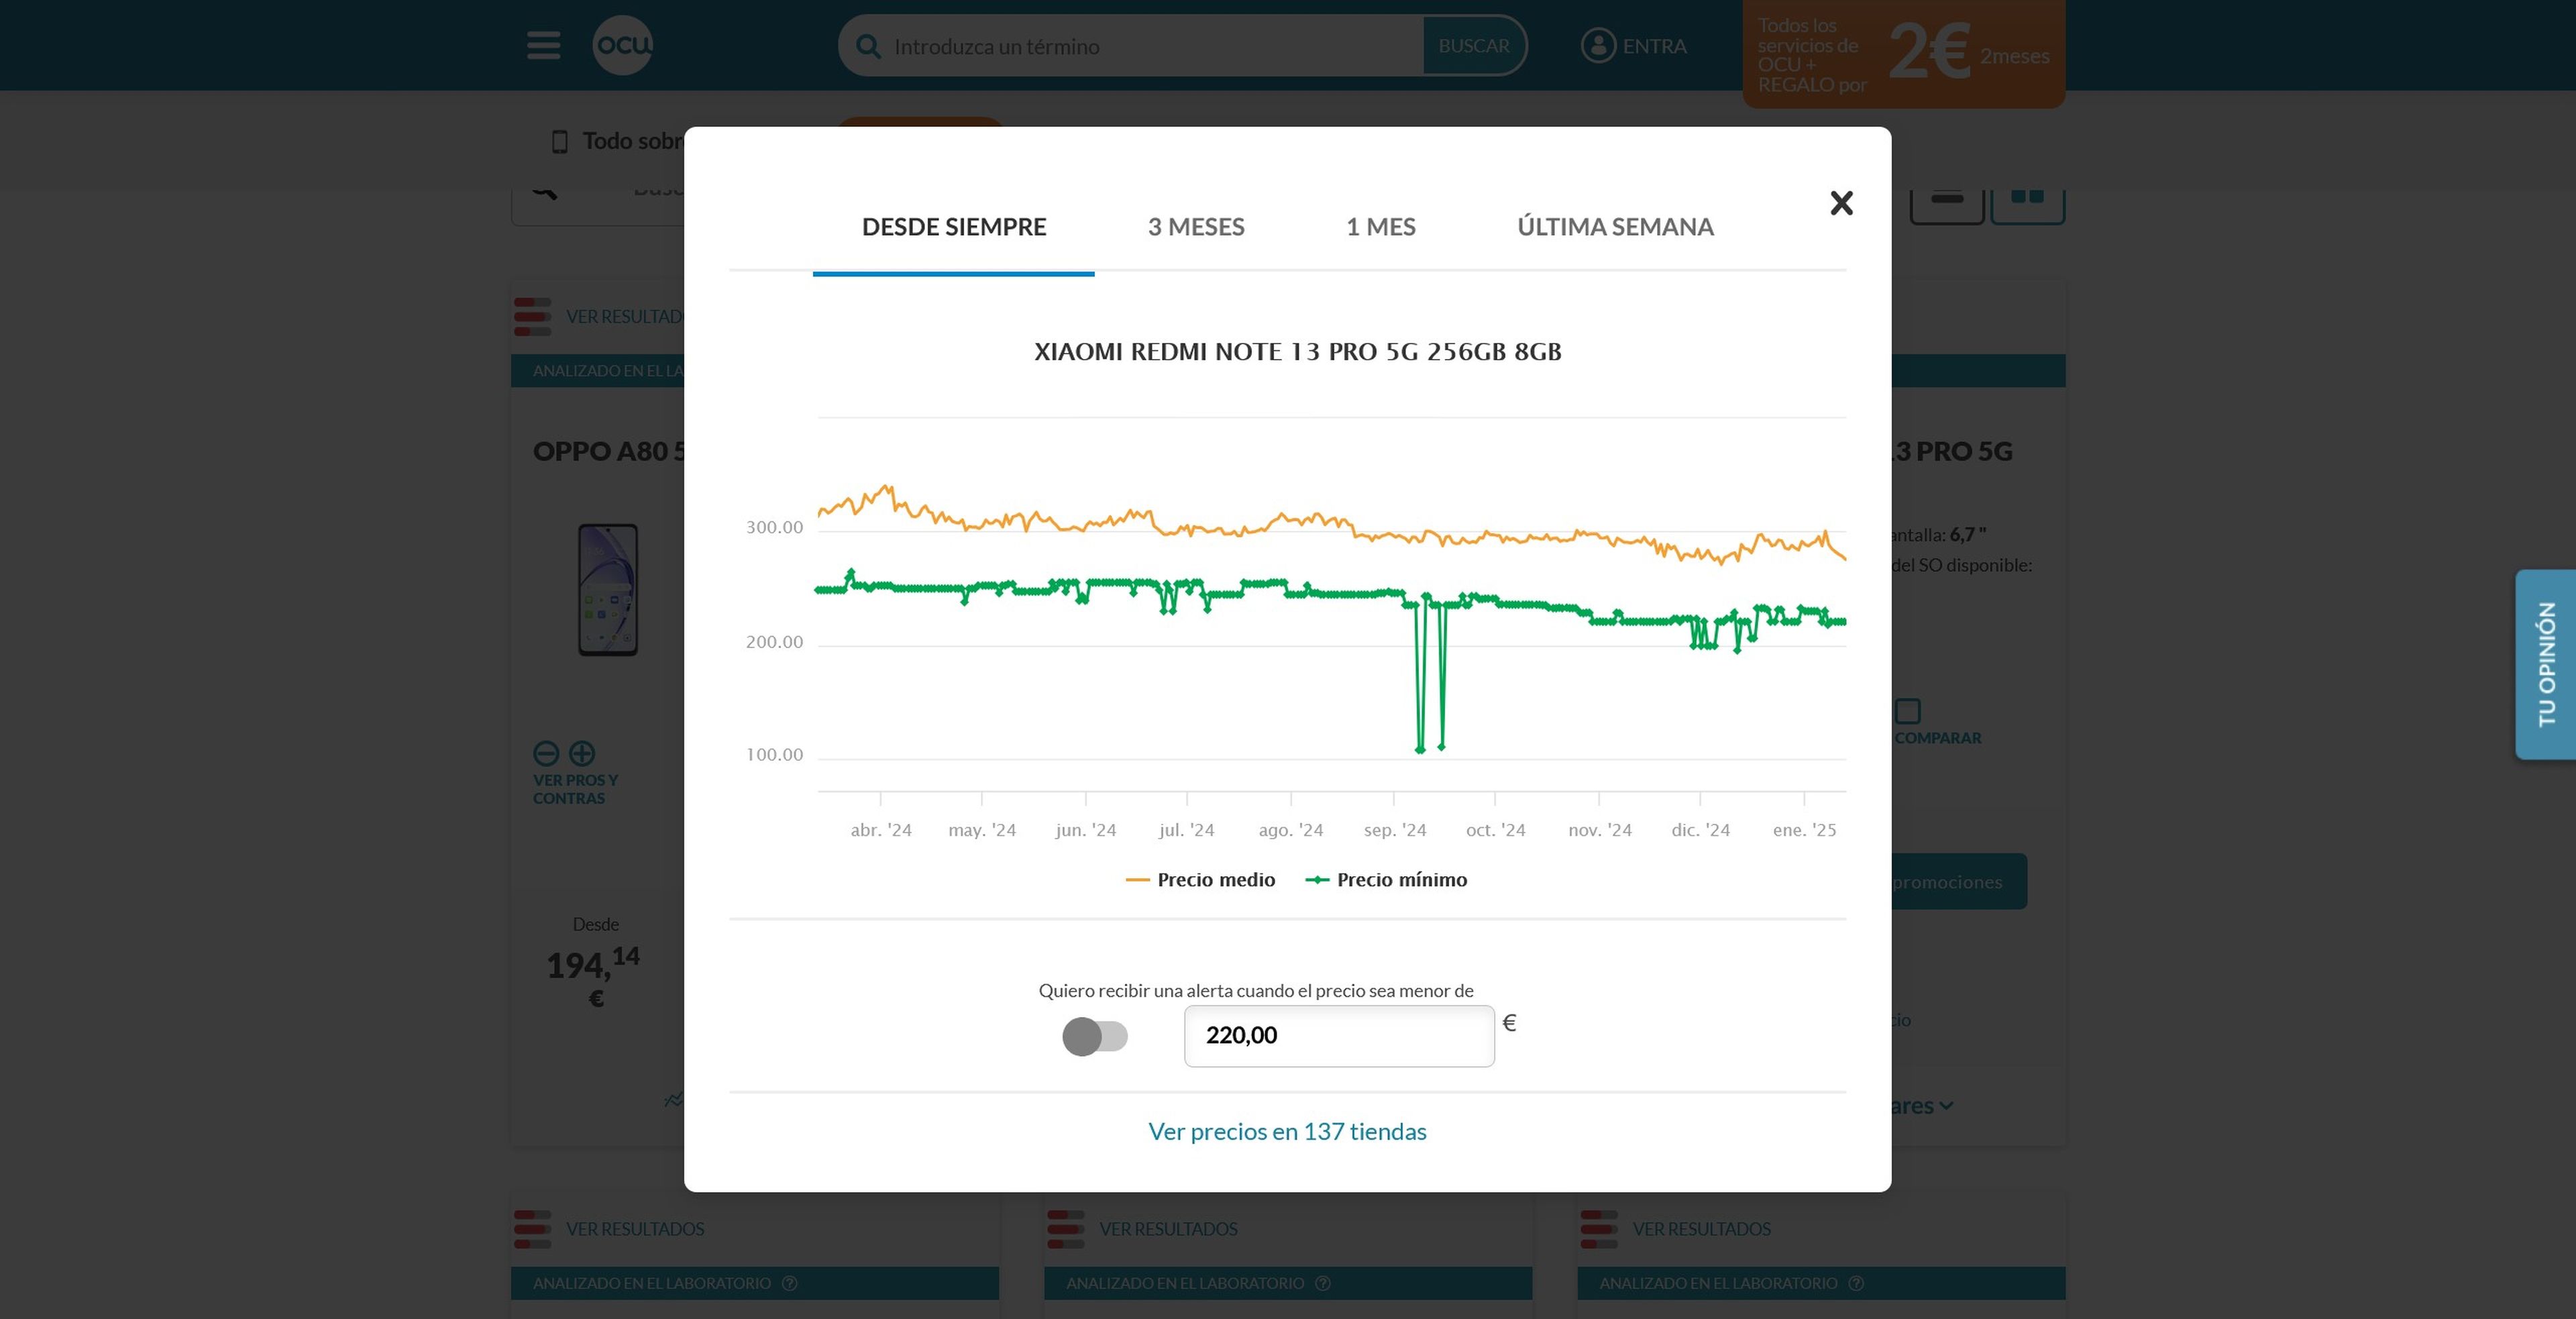Toggle the price alert switch

pos(1095,1036)
